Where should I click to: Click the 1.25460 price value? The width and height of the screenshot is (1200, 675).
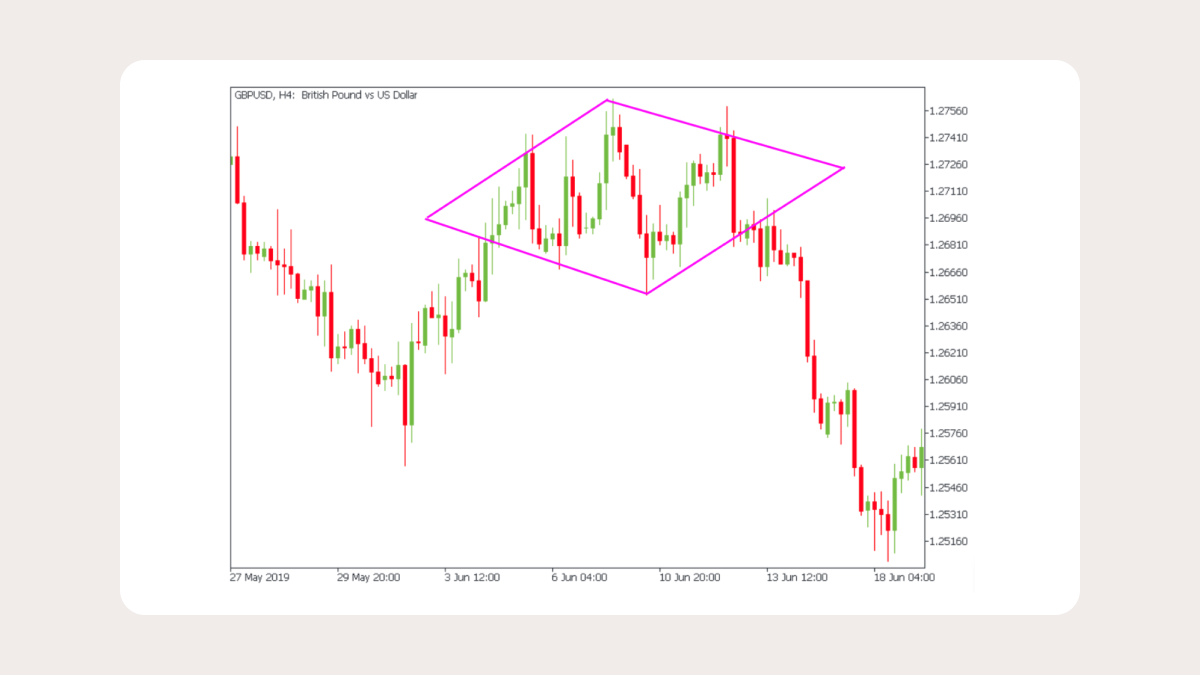coord(948,488)
